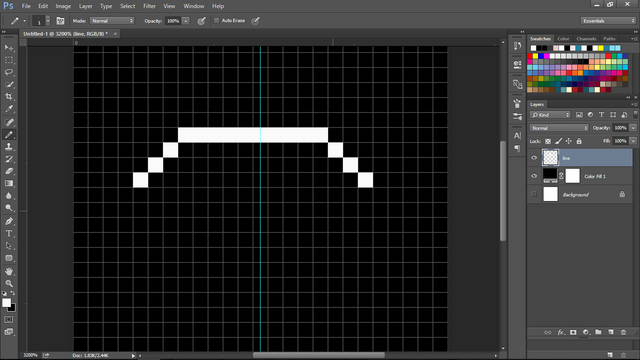This screenshot has width=640, height=360.
Task: Select the Zoom tool
Action: click(9, 283)
